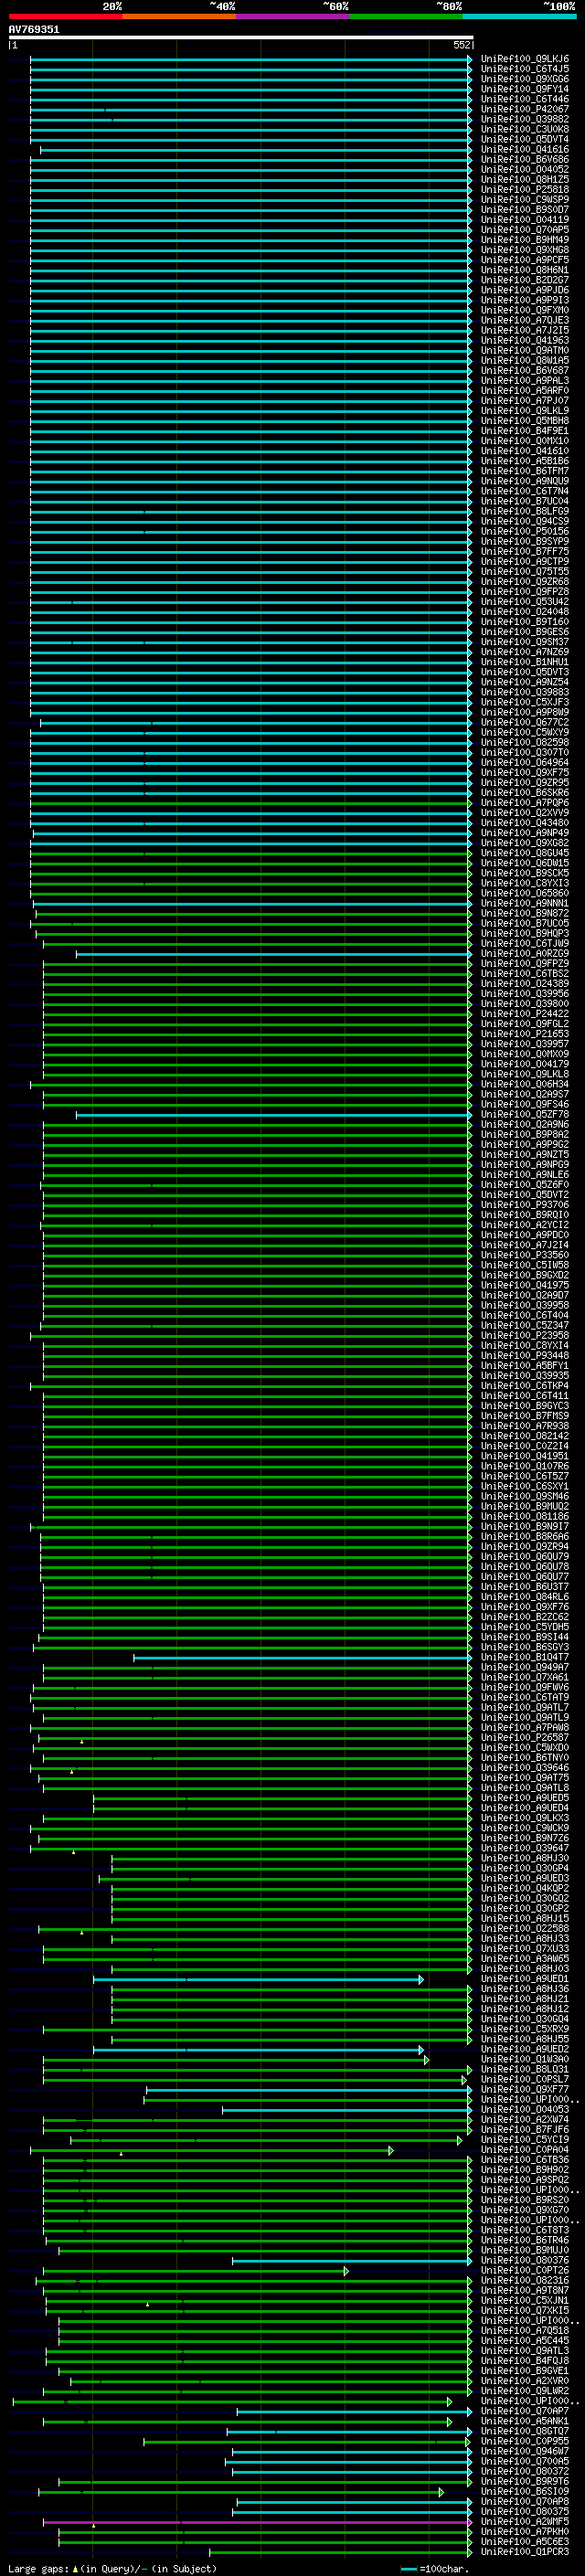
Task: Open hit UniRef100_C3U0K8
Action: (x=524, y=129)
